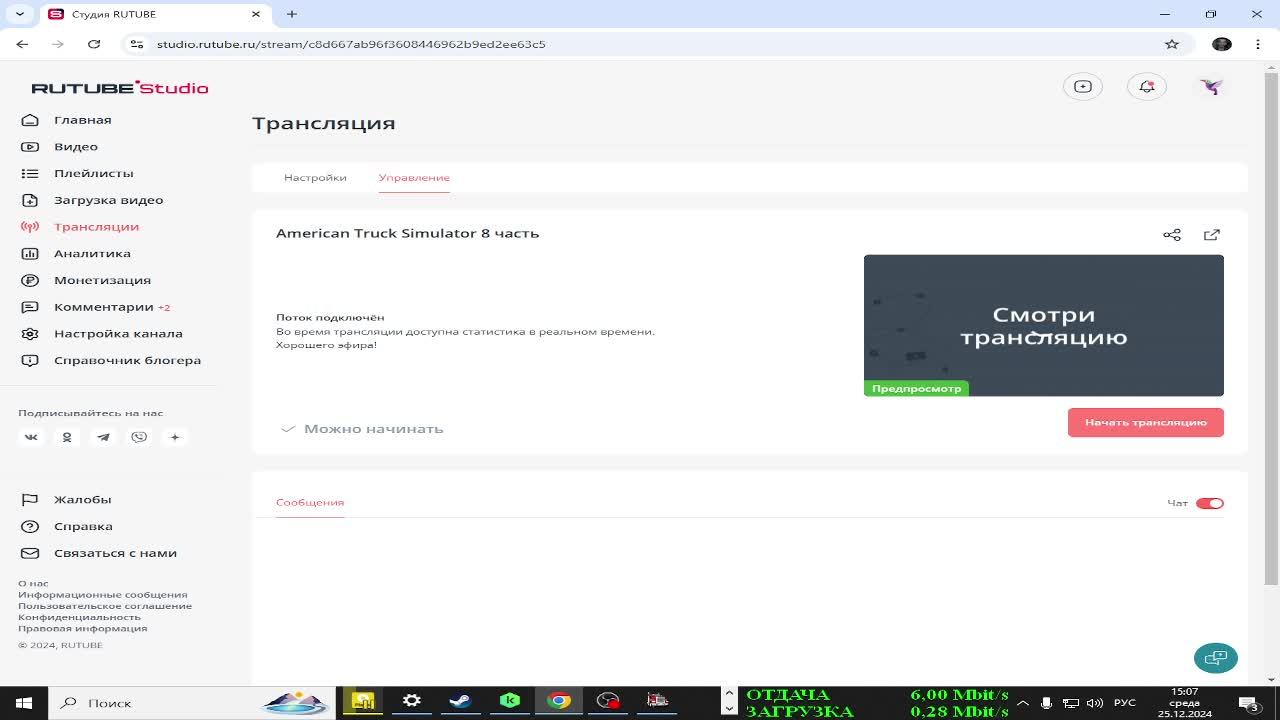The width and height of the screenshot is (1280, 720).
Task: Go back in browser history
Action: [x=22, y=44]
